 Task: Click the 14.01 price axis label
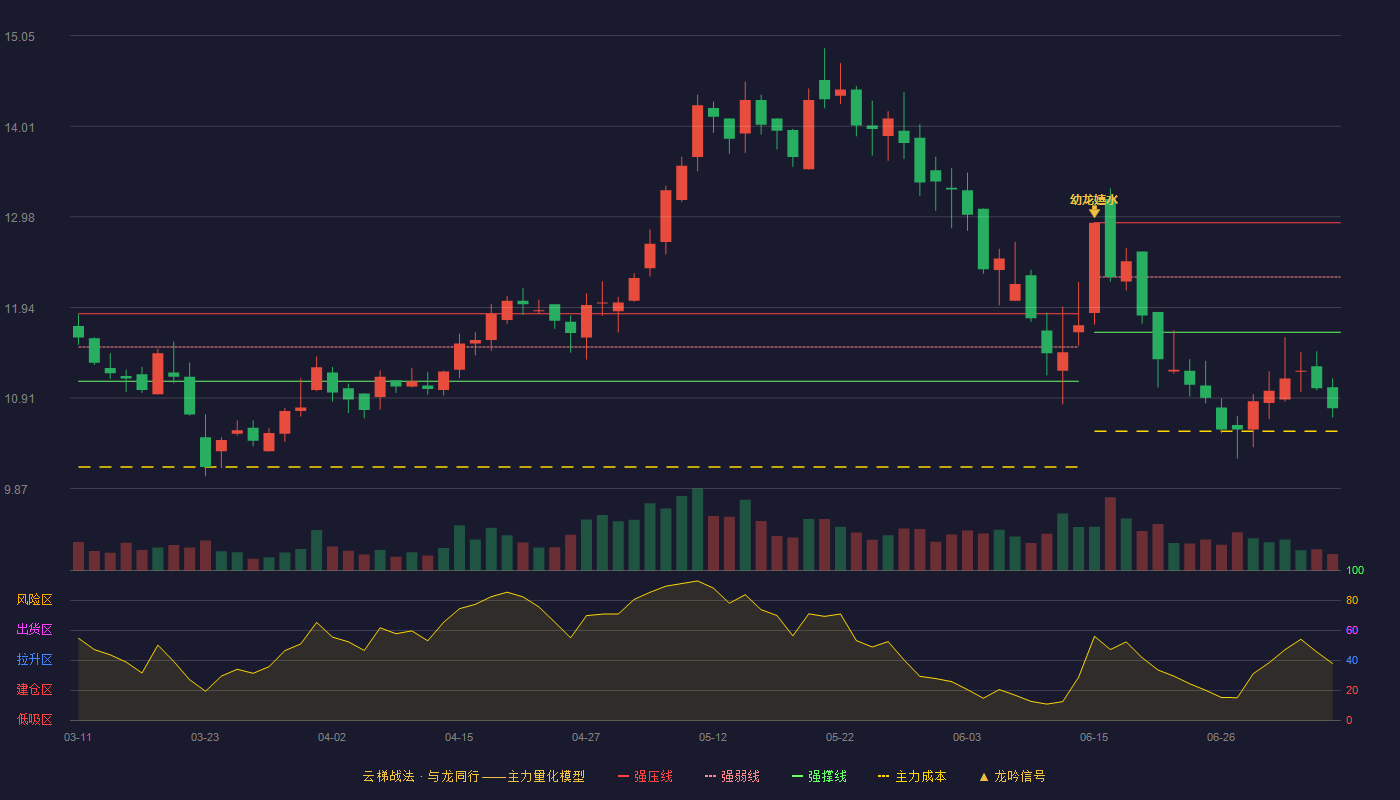click(x=19, y=127)
